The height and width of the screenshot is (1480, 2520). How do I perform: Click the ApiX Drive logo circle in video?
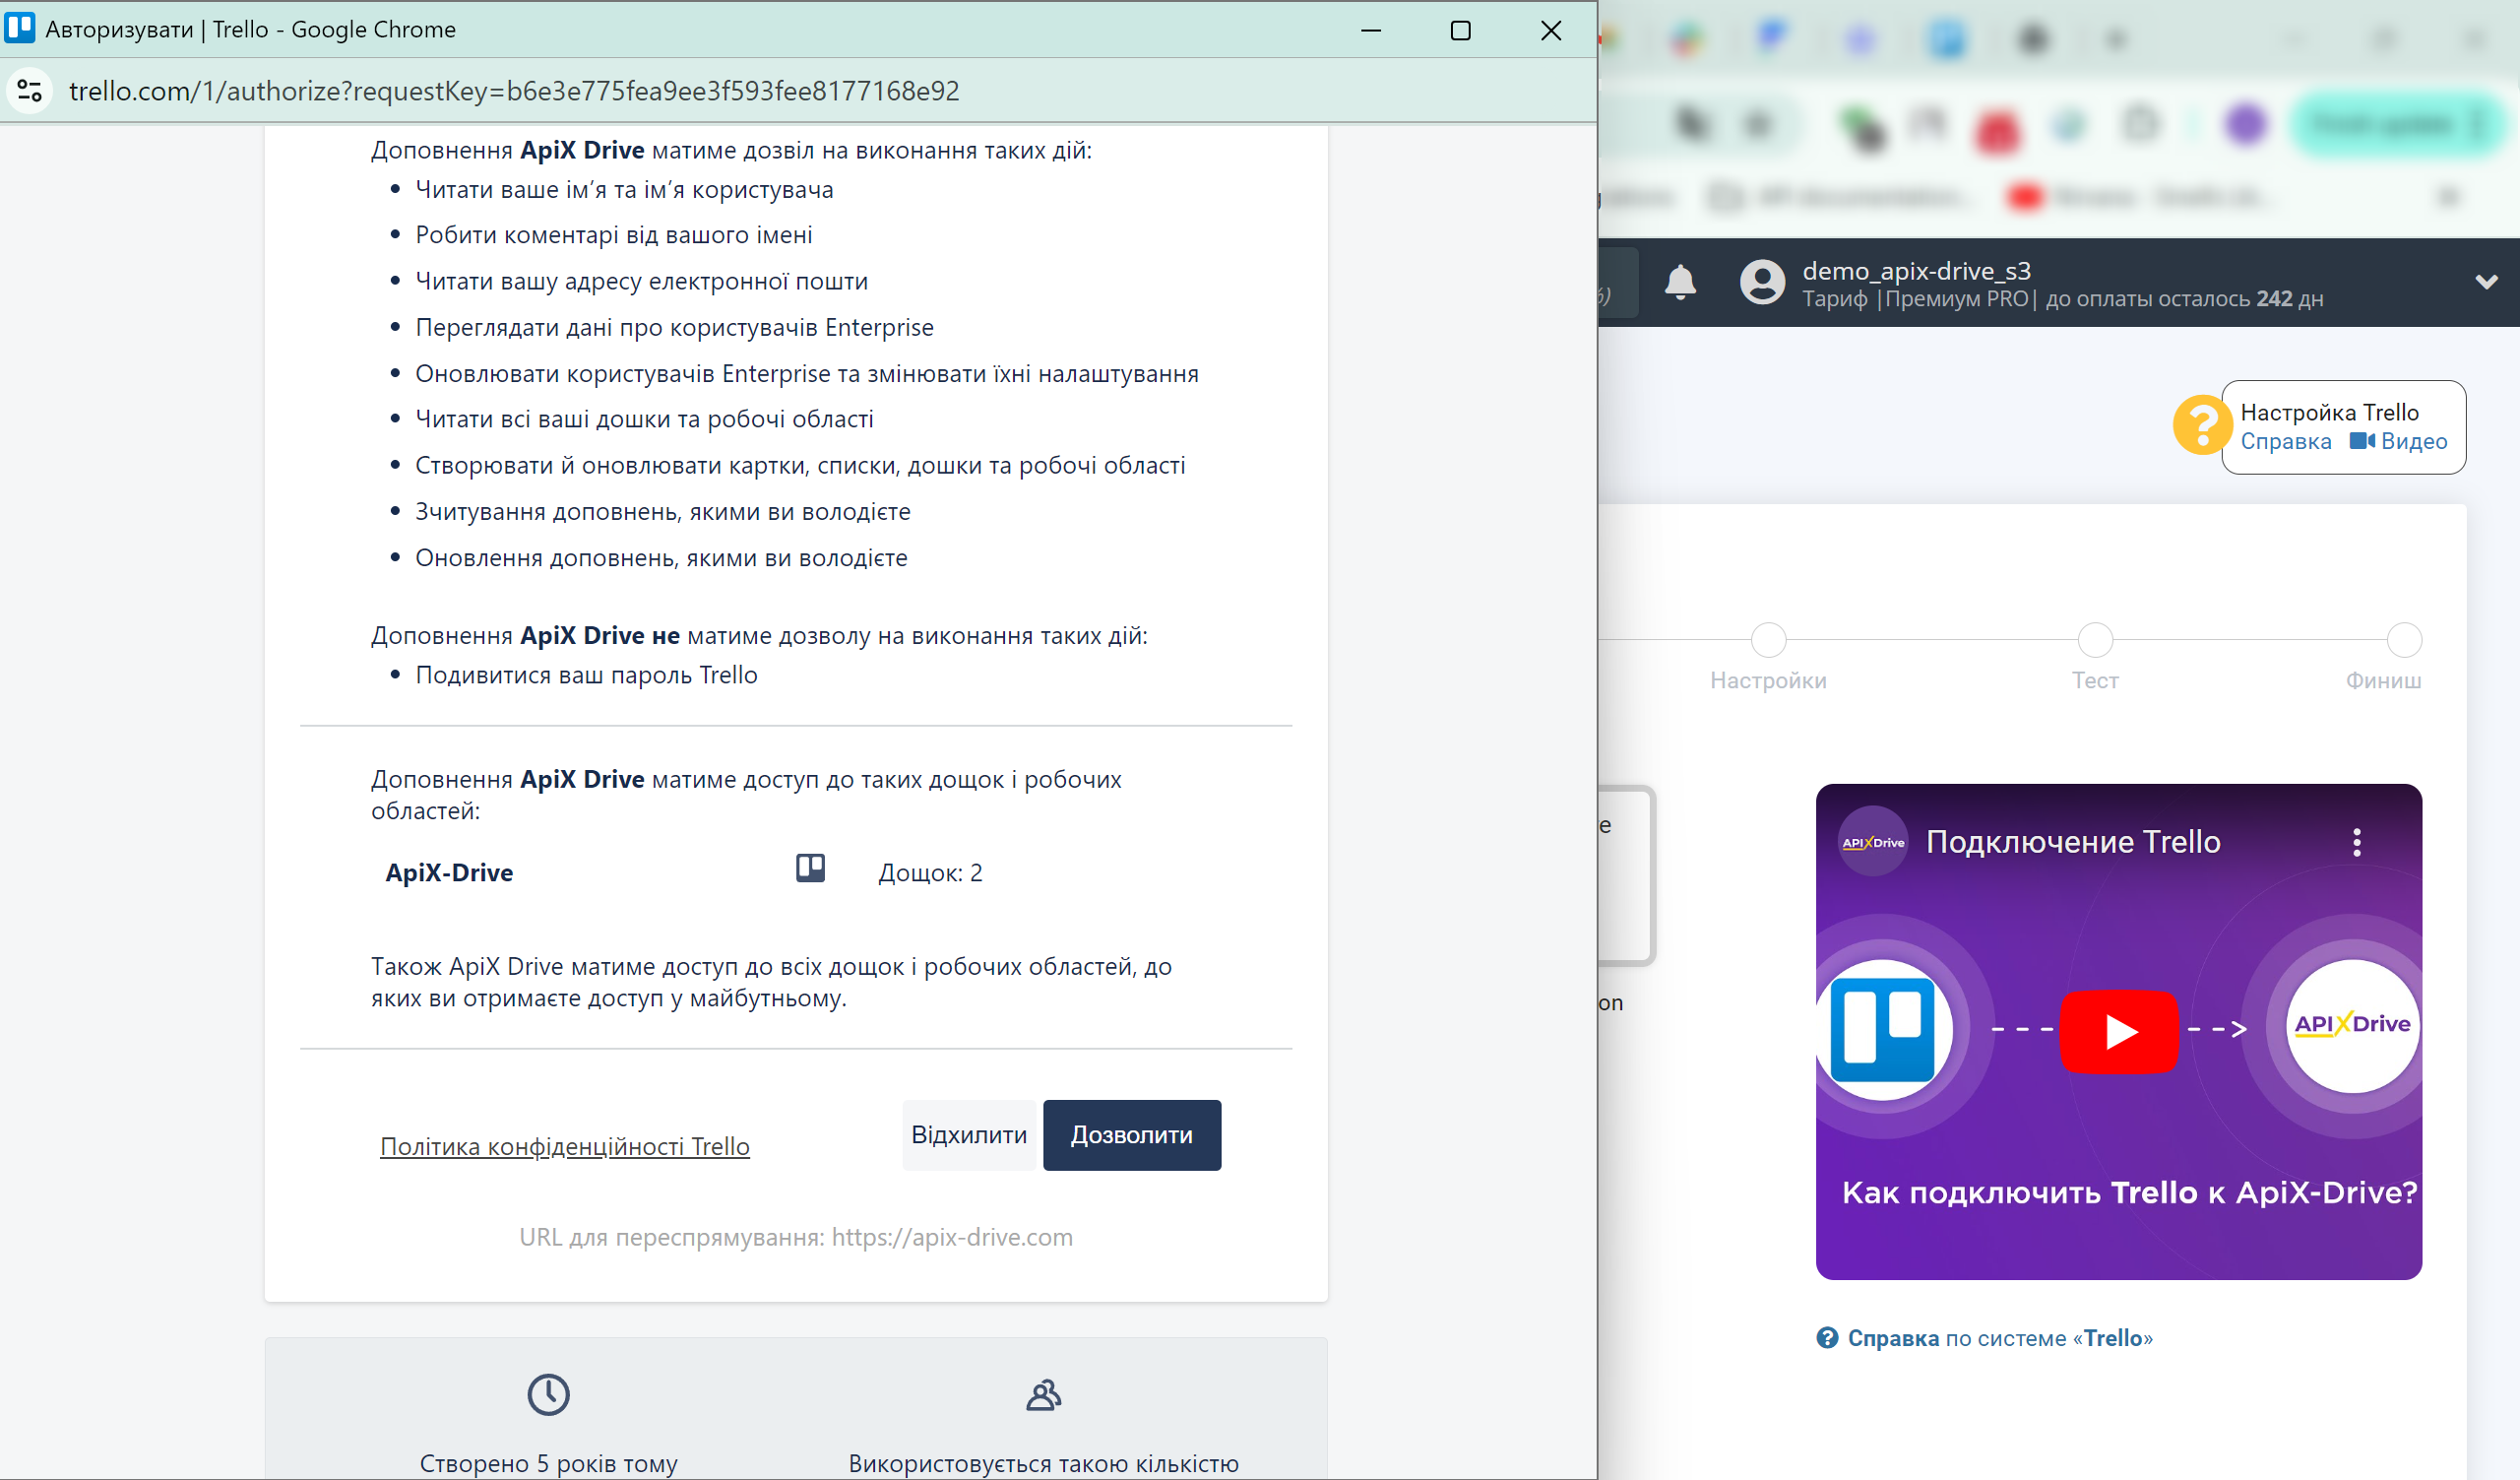[2351, 1026]
